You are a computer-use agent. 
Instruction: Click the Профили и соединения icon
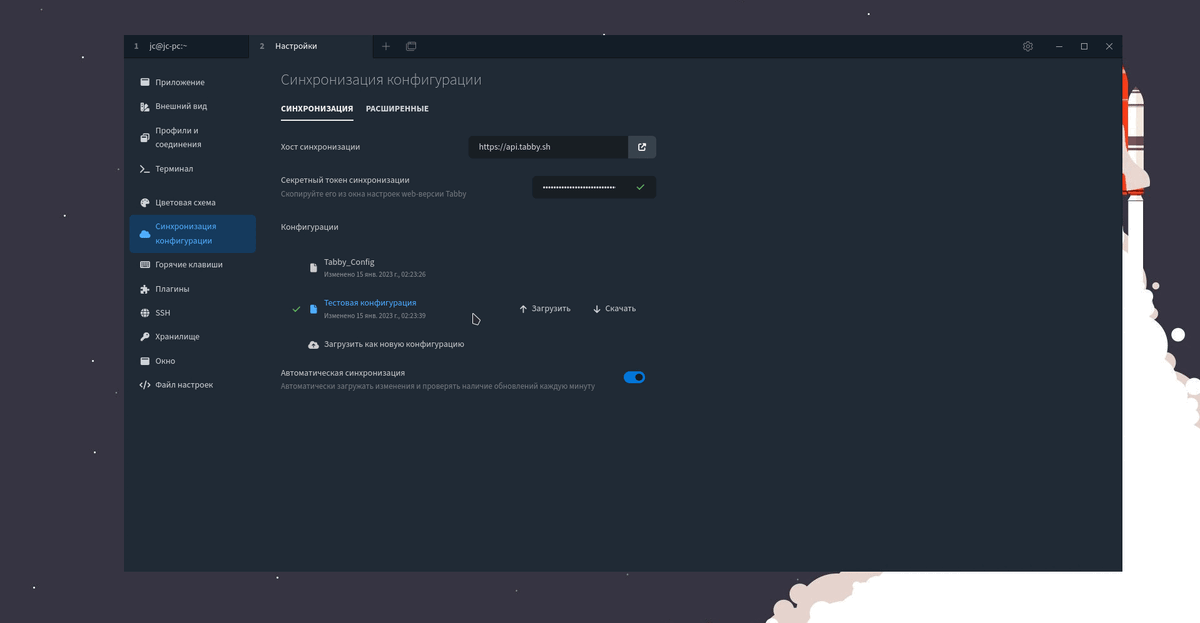(x=145, y=137)
